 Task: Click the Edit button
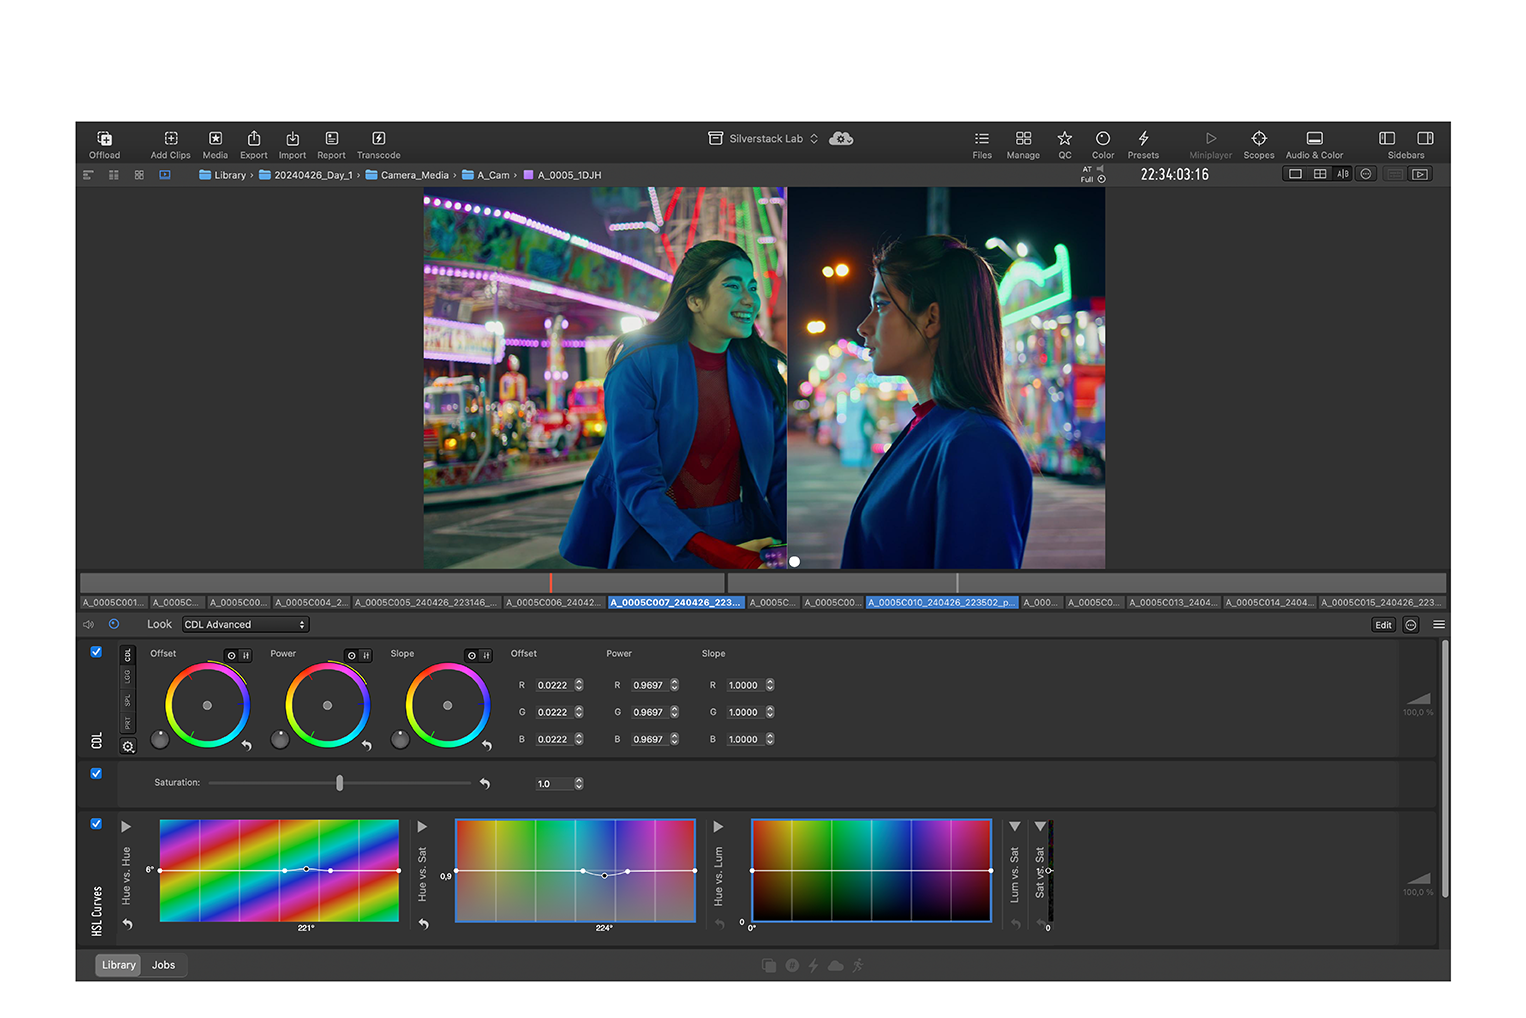click(1383, 625)
